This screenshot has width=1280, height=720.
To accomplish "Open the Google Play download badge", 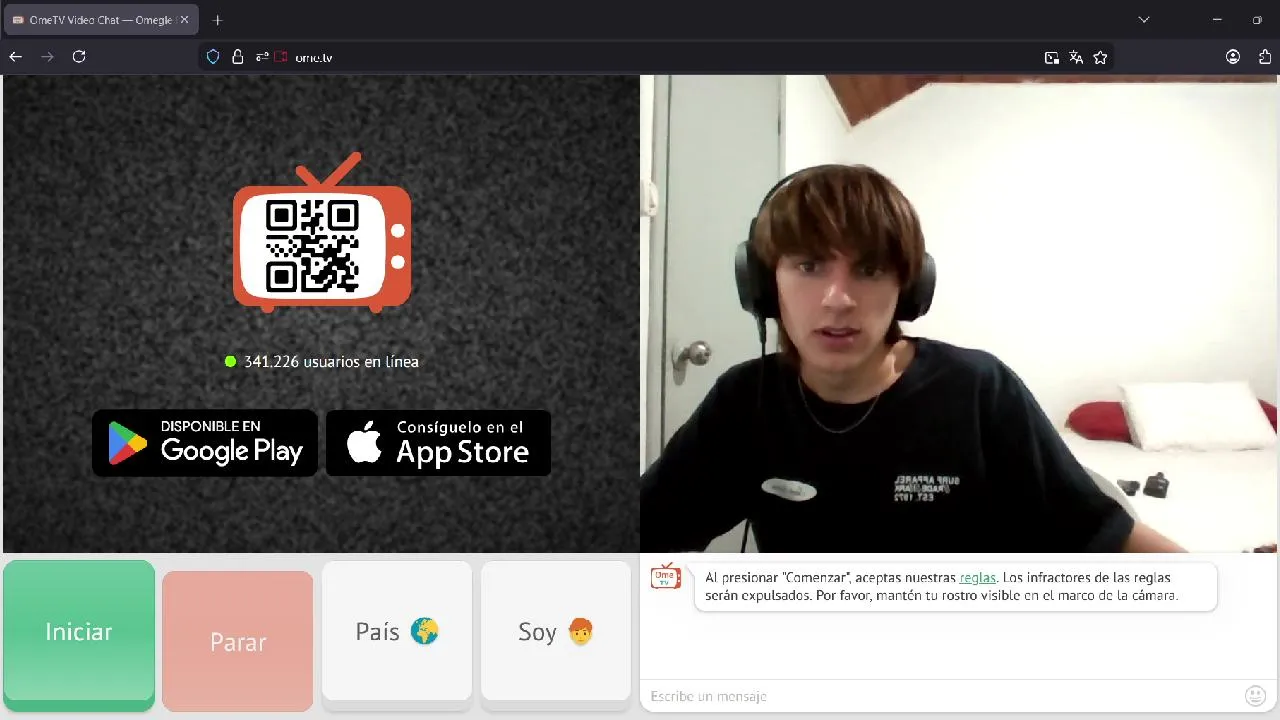I will pyautogui.click(x=205, y=442).
